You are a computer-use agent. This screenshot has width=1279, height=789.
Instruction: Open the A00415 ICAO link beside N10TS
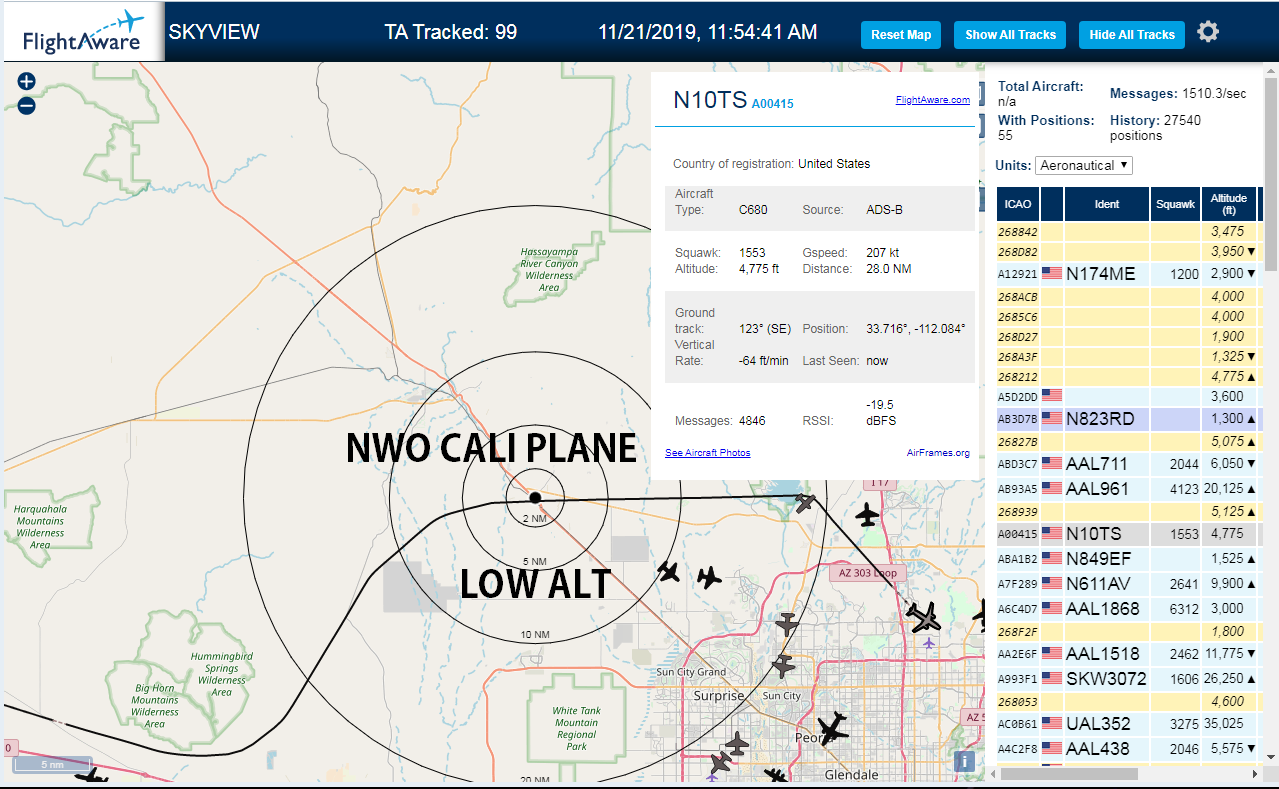(x=773, y=103)
